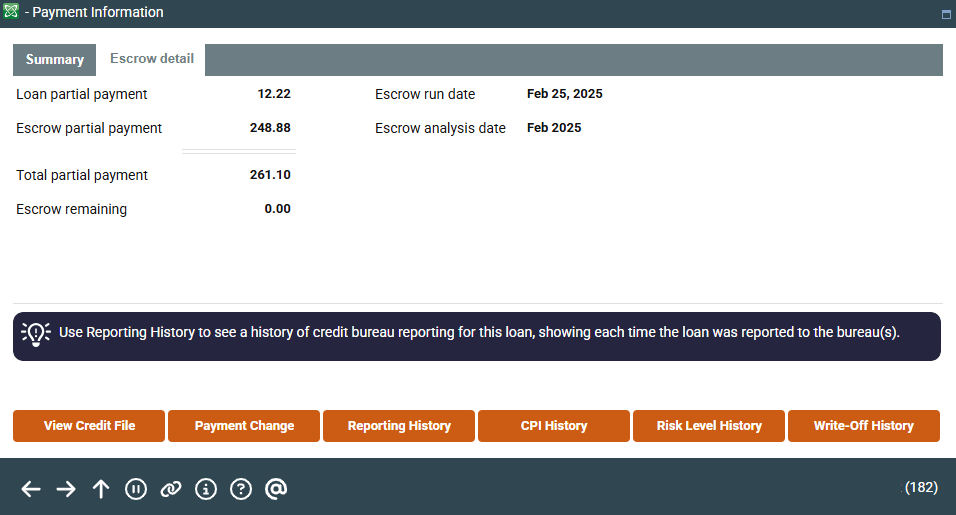The width and height of the screenshot is (956, 515).
Task: Click the chain link icon
Action: coord(171,488)
